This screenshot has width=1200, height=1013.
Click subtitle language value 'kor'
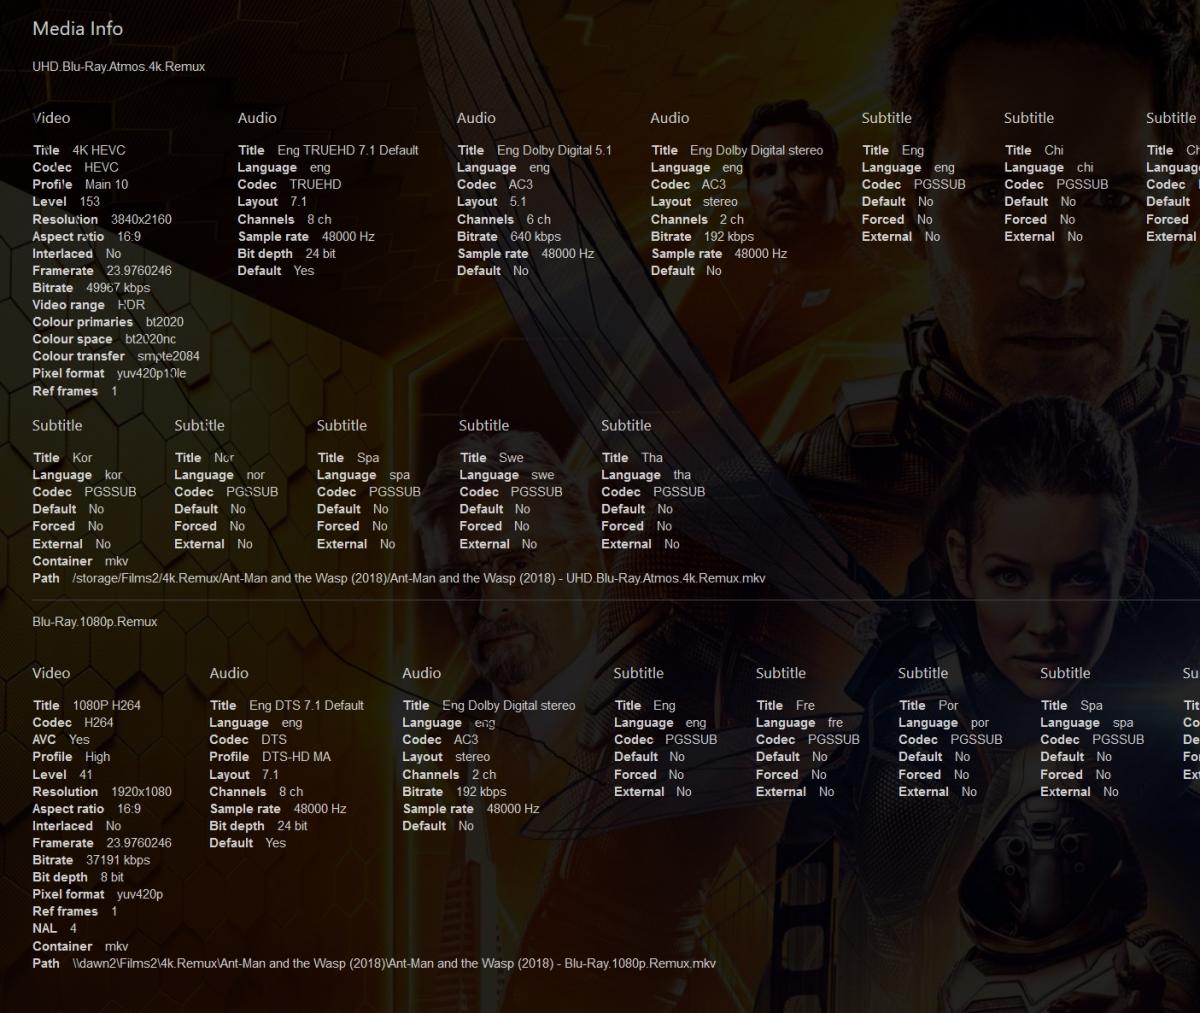coord(113,475)
